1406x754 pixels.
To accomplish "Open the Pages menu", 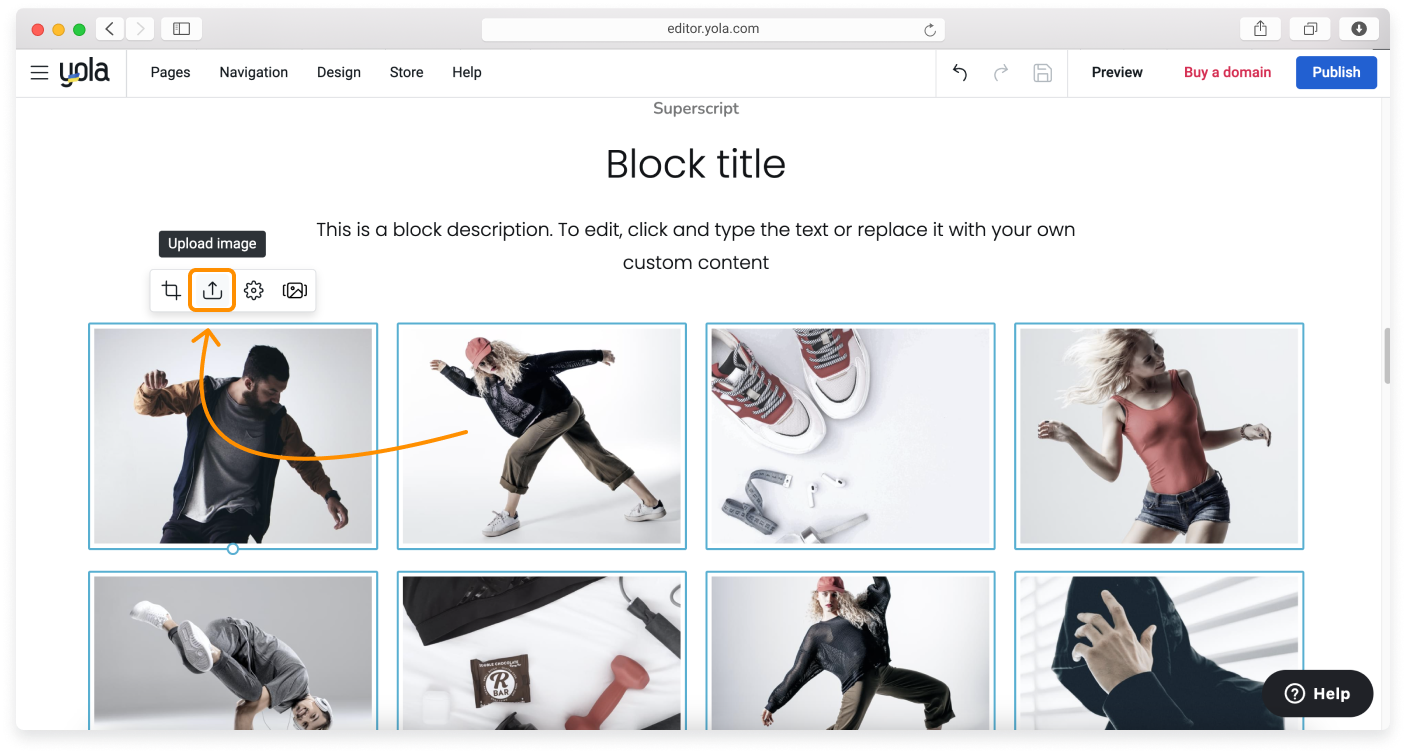I will coord(169,72).
